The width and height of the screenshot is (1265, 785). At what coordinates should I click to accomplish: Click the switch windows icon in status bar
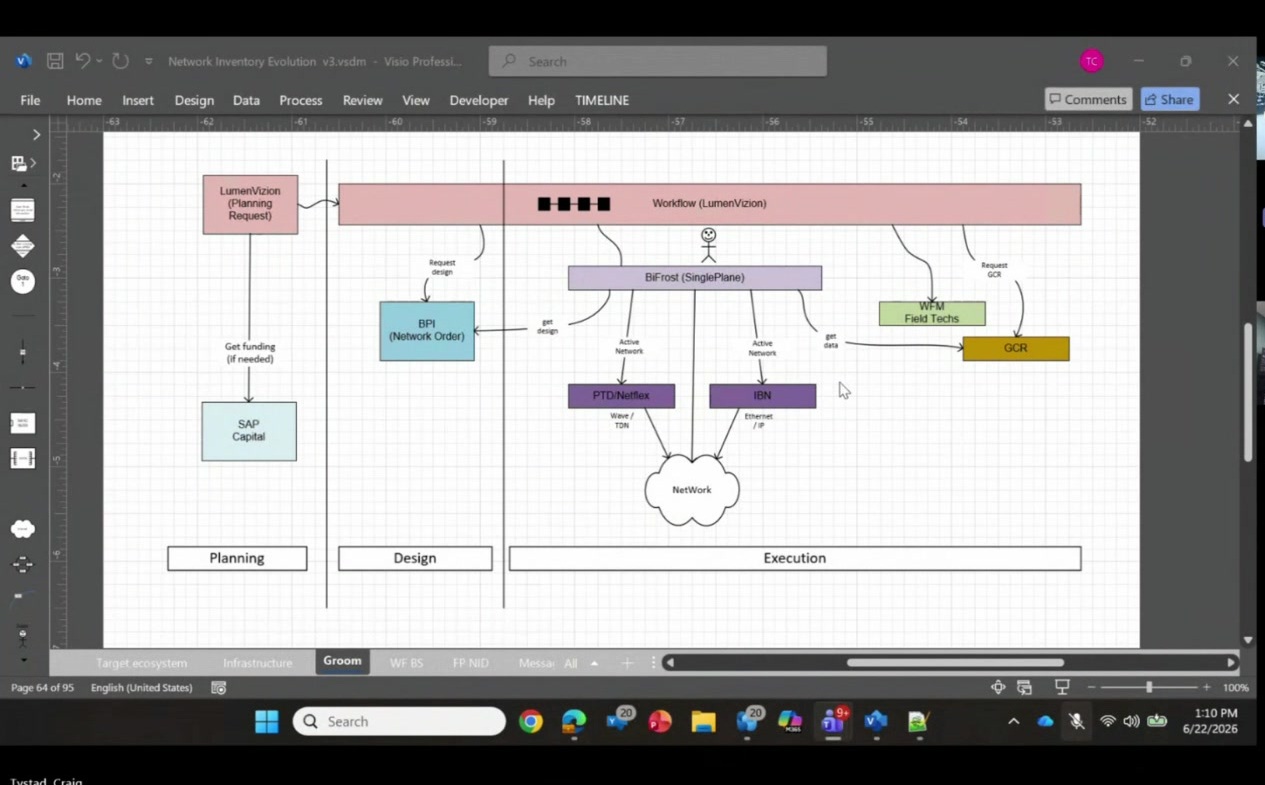click(x=1025, y=688)
